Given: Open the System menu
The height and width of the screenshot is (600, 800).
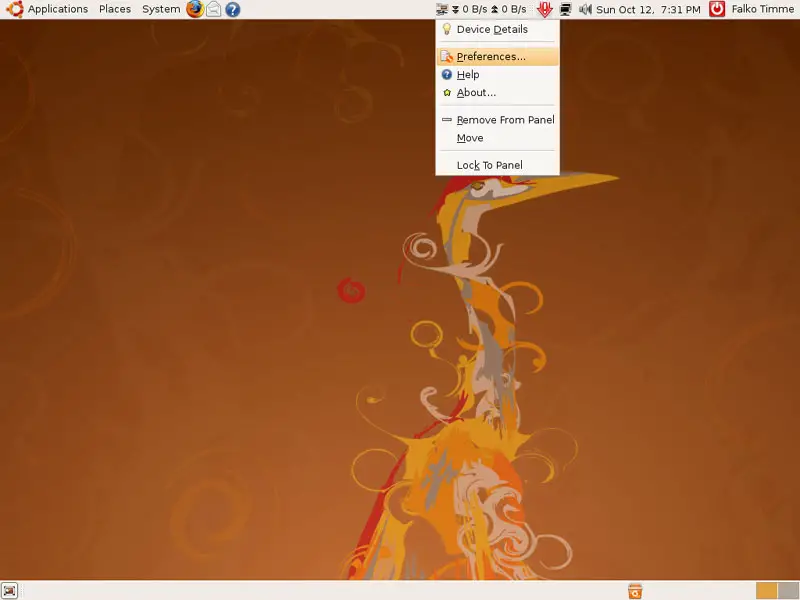Looking at the screenshot, I should (161, 9).
